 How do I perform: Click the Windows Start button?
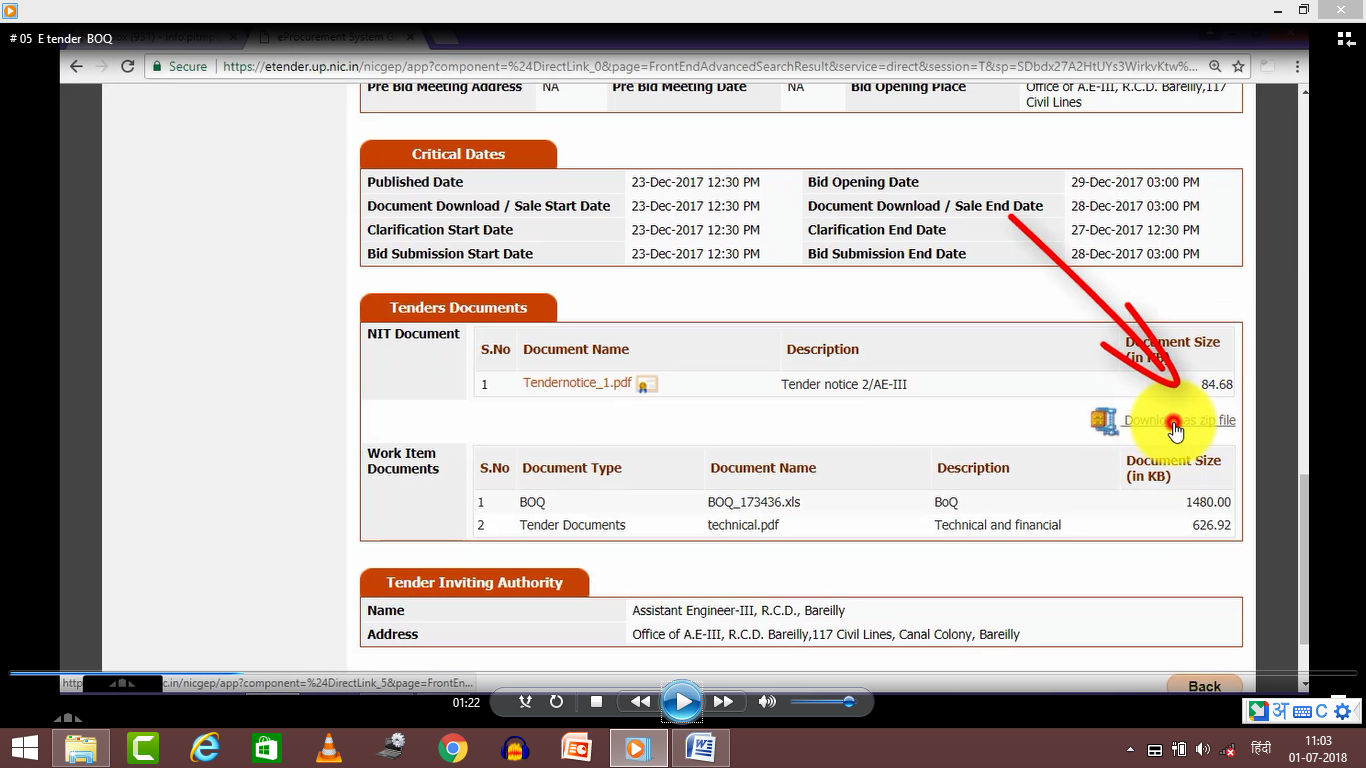(25, 748)
